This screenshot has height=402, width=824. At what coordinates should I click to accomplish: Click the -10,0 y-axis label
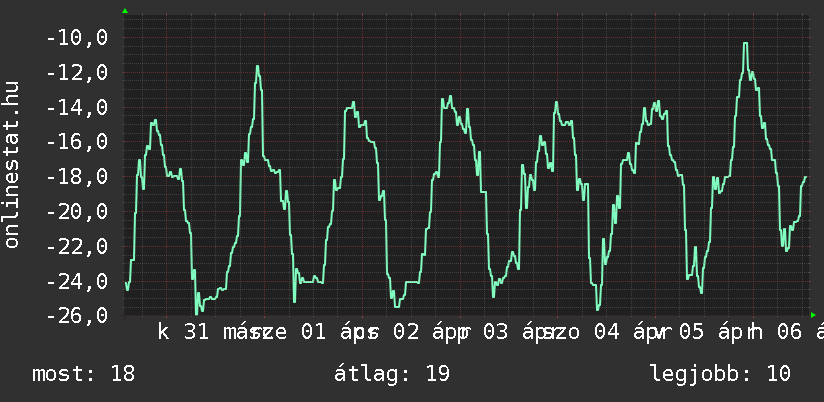(x=77, y=39)
